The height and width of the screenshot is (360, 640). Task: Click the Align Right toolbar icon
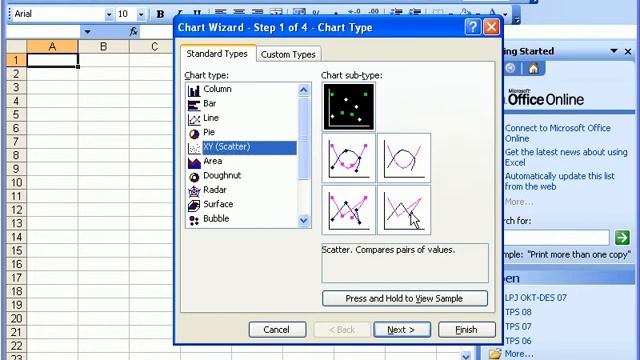point(258,12)
